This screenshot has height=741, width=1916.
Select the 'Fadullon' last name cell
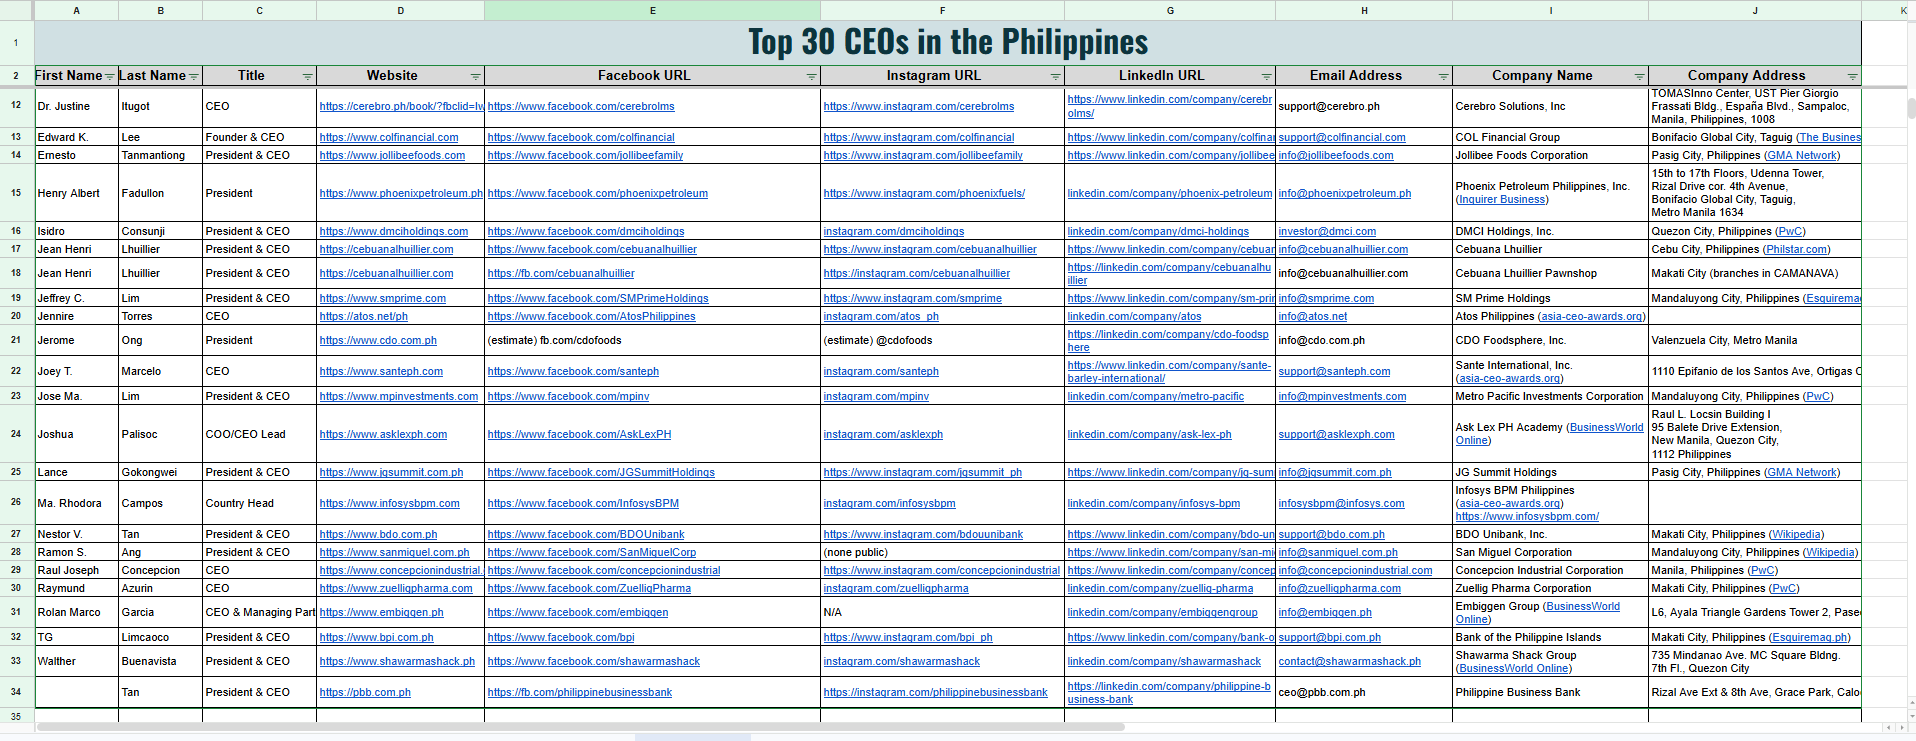[161, 193]
